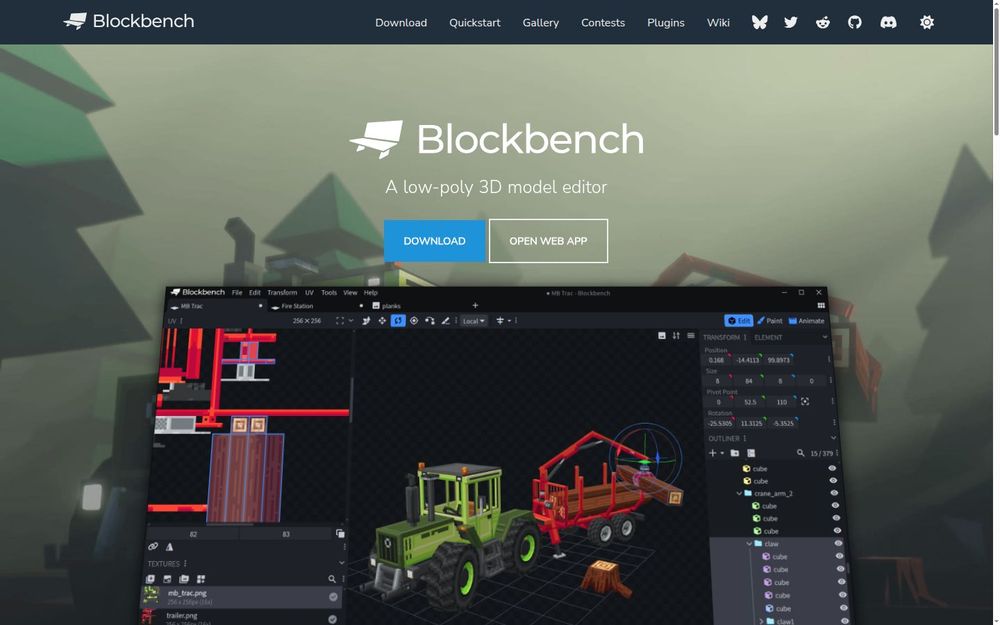Open the Twitter bird icon link
Image resolution: width=1000 pixels, height=625 pixels.
791,22
